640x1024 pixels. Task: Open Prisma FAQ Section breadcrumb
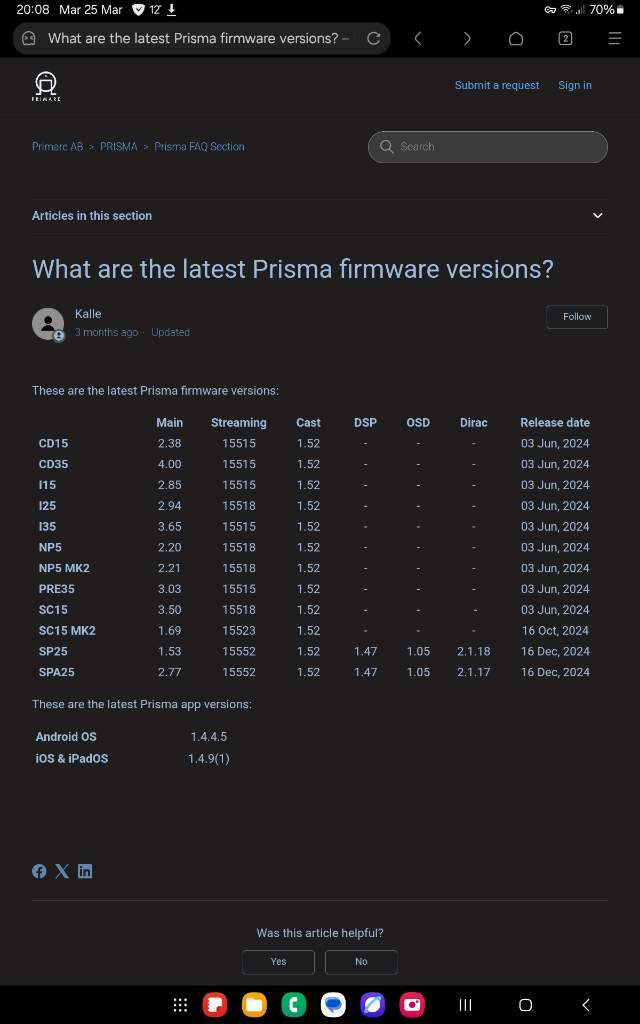[199, 147]
